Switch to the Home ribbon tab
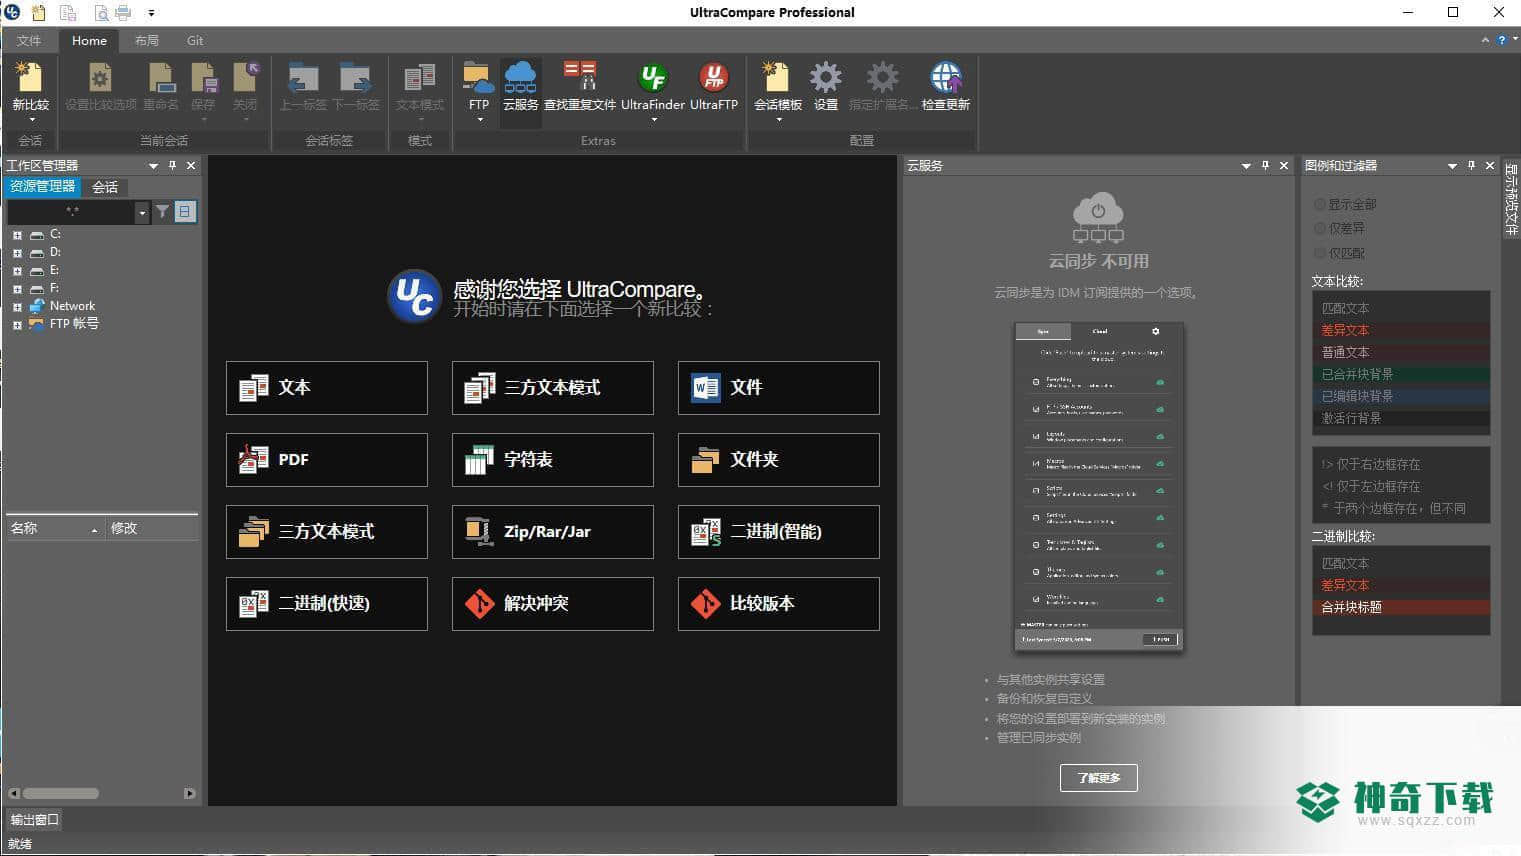Screen dimensions: 1521x856 (89, 40)
